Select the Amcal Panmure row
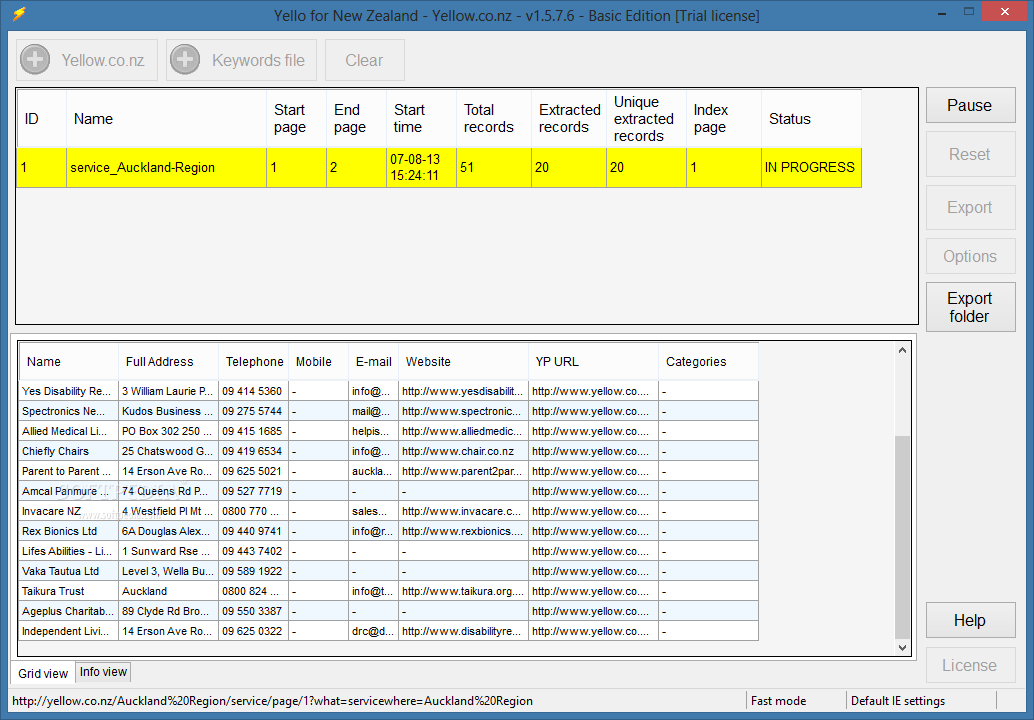The height and width of the screenshot is (720, 1034). [x=388, y=491]
